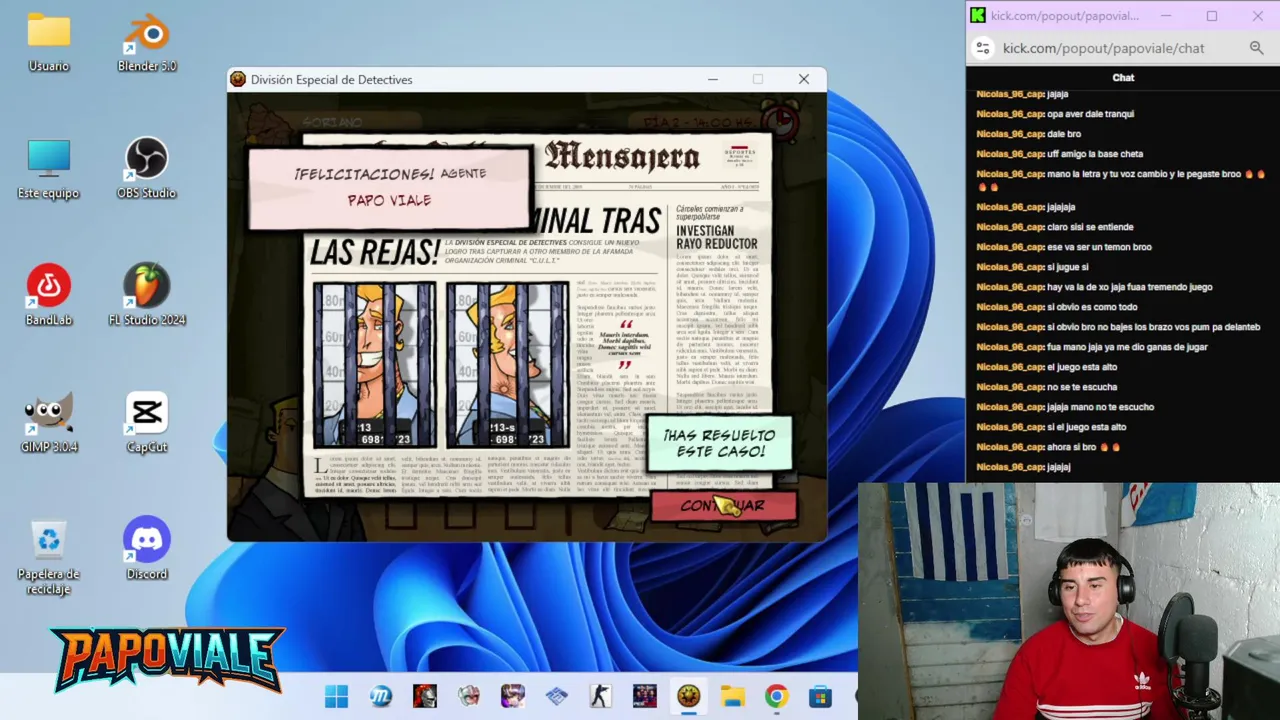Click the ¡HAS RESUELTO ESTE CASO! box
This screenshot has height=720, width=1280.
tap(719, 443)
